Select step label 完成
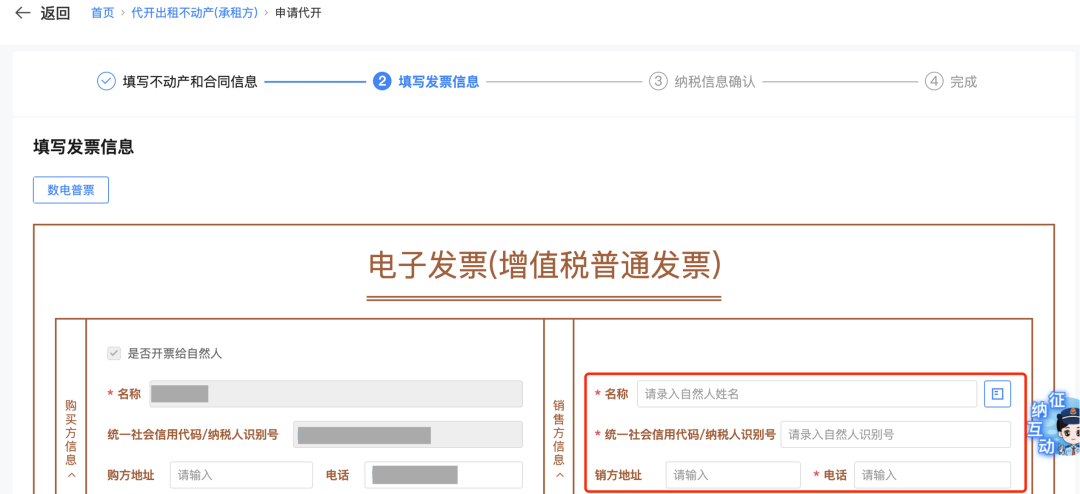 964,82
